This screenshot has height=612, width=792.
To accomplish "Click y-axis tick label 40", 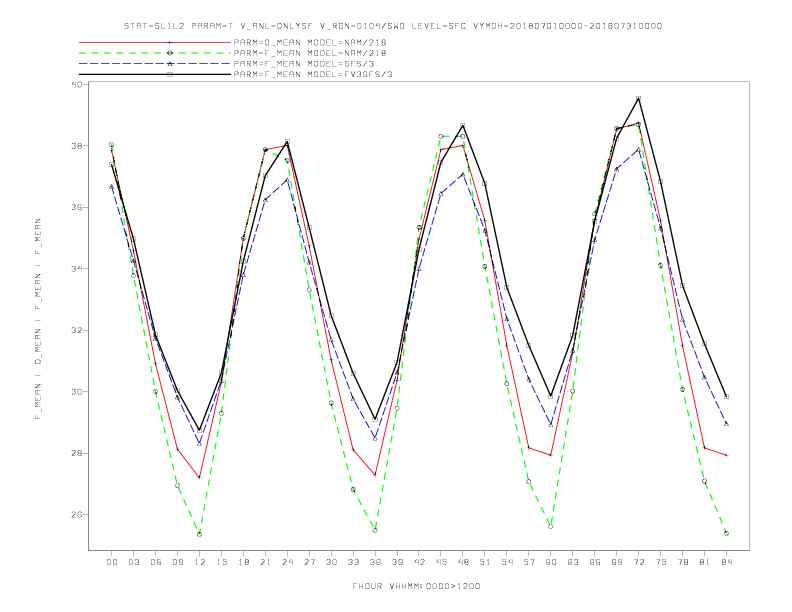I will [77, 84].
